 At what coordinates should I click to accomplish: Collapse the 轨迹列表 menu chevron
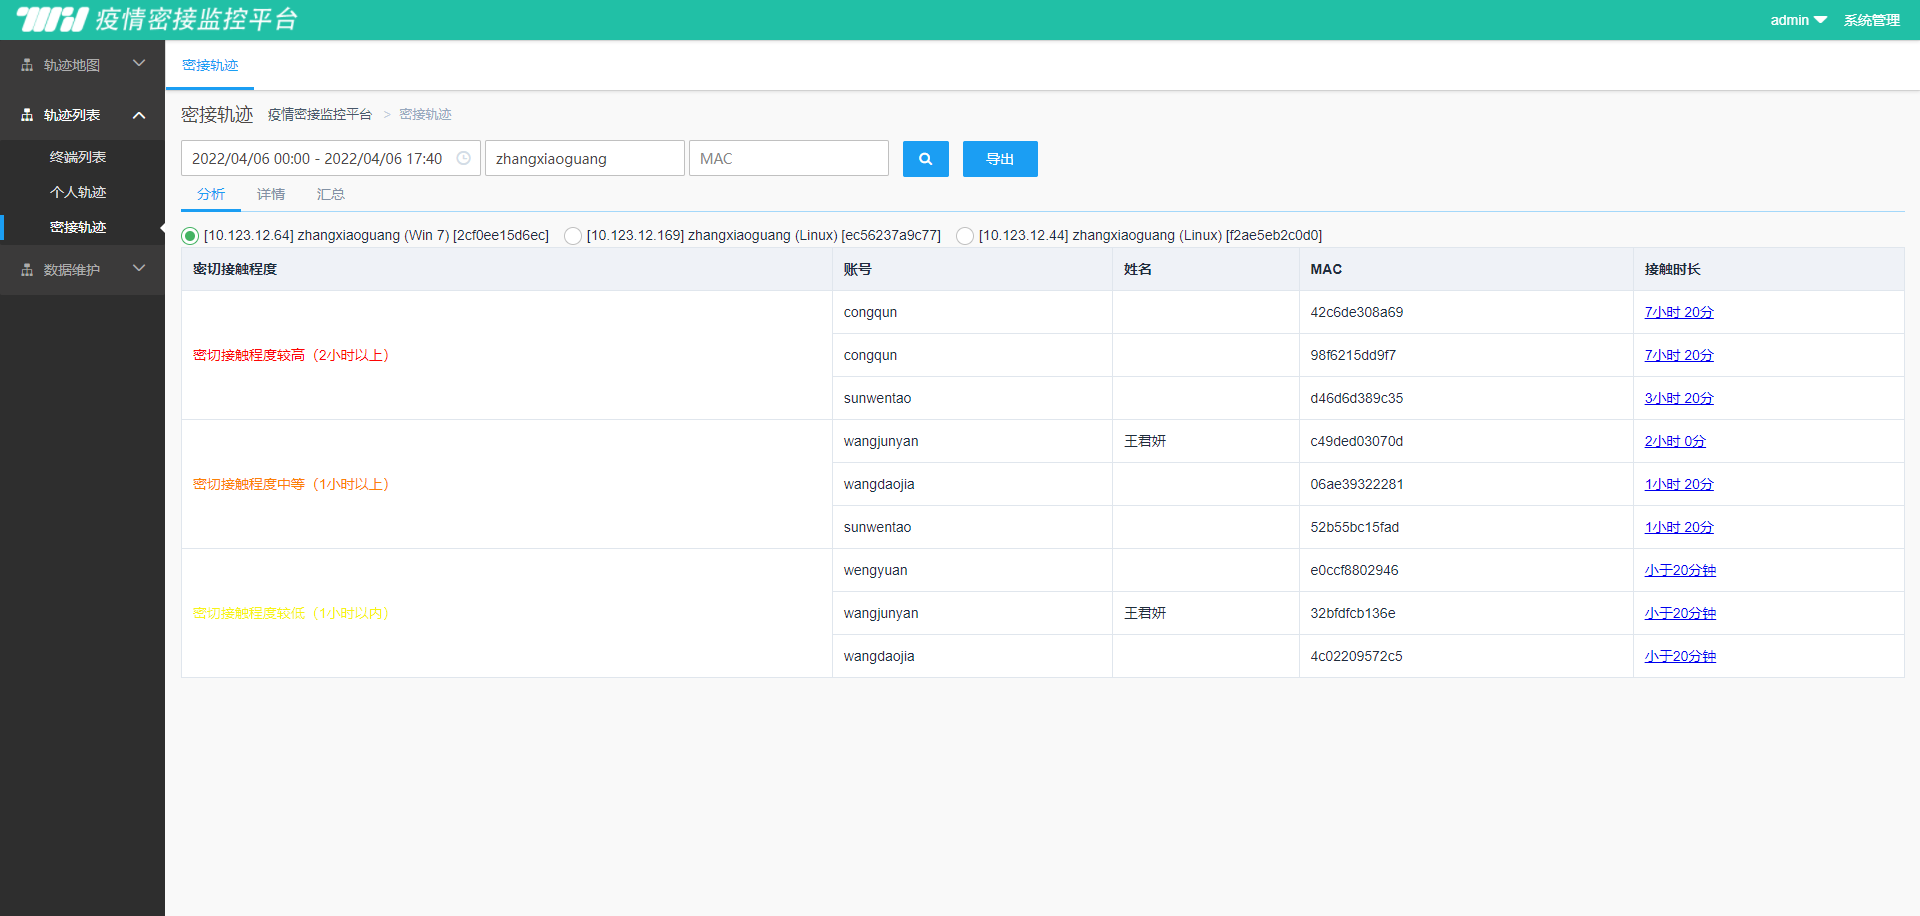[139, 115]
